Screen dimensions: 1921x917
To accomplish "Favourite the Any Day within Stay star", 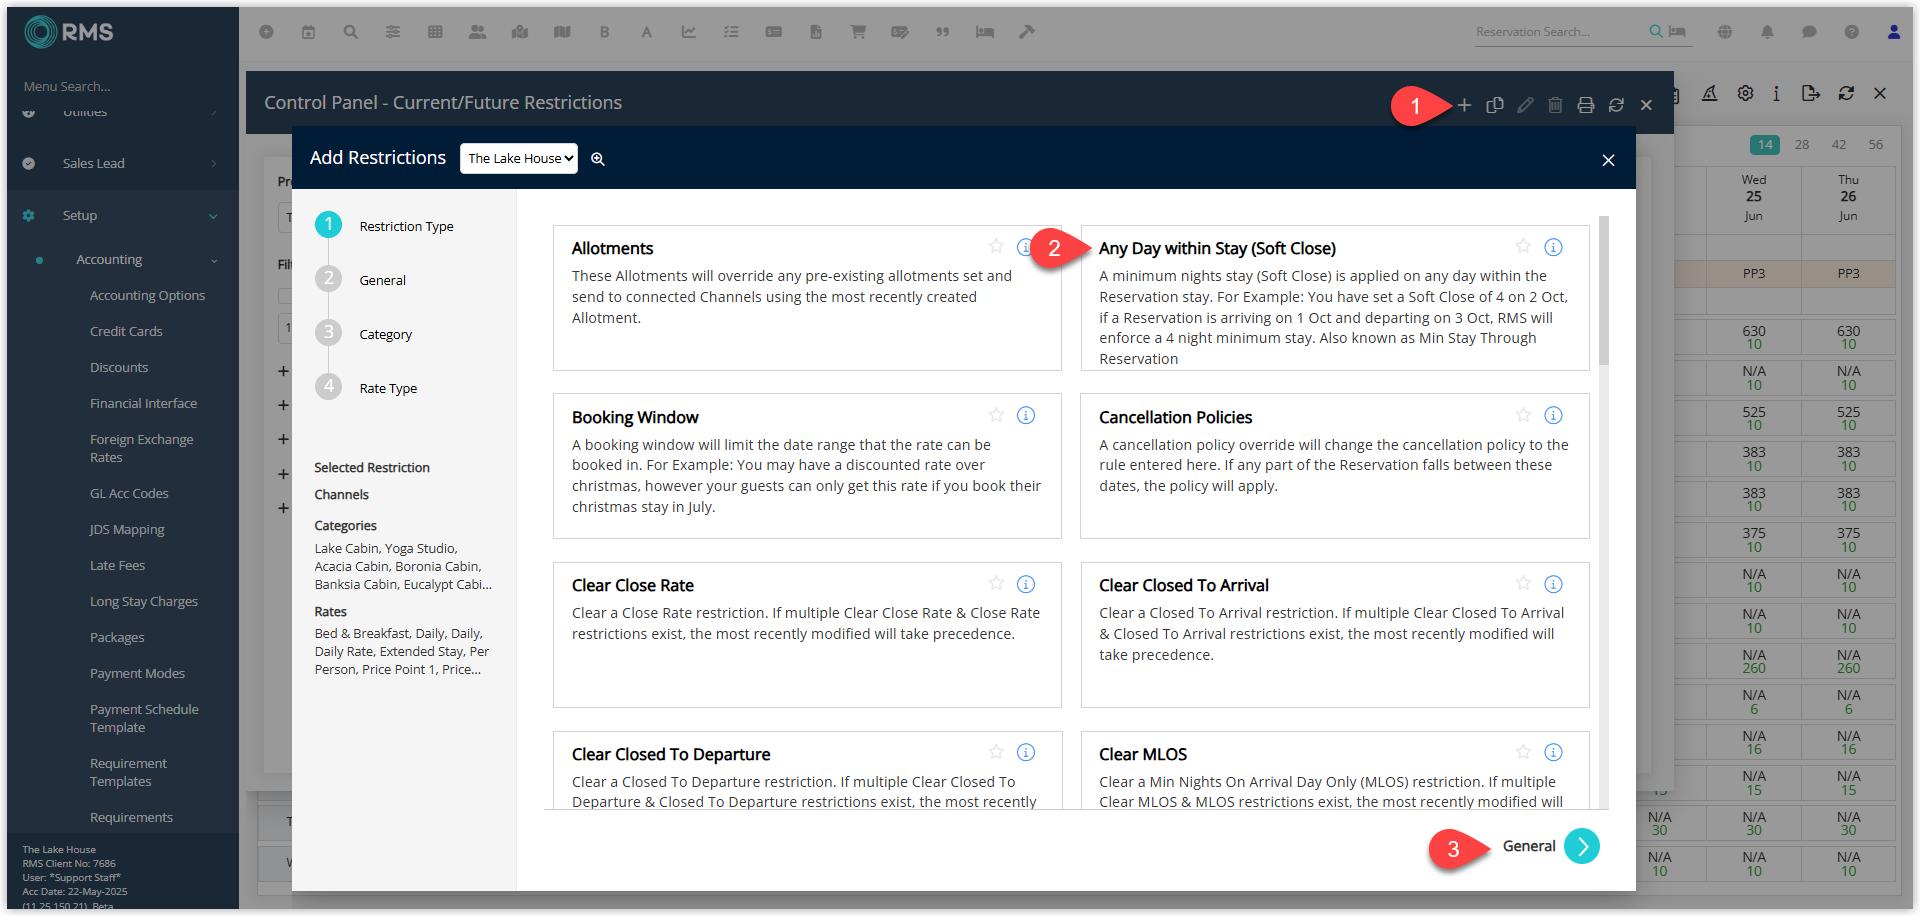I will [1523, 246].
